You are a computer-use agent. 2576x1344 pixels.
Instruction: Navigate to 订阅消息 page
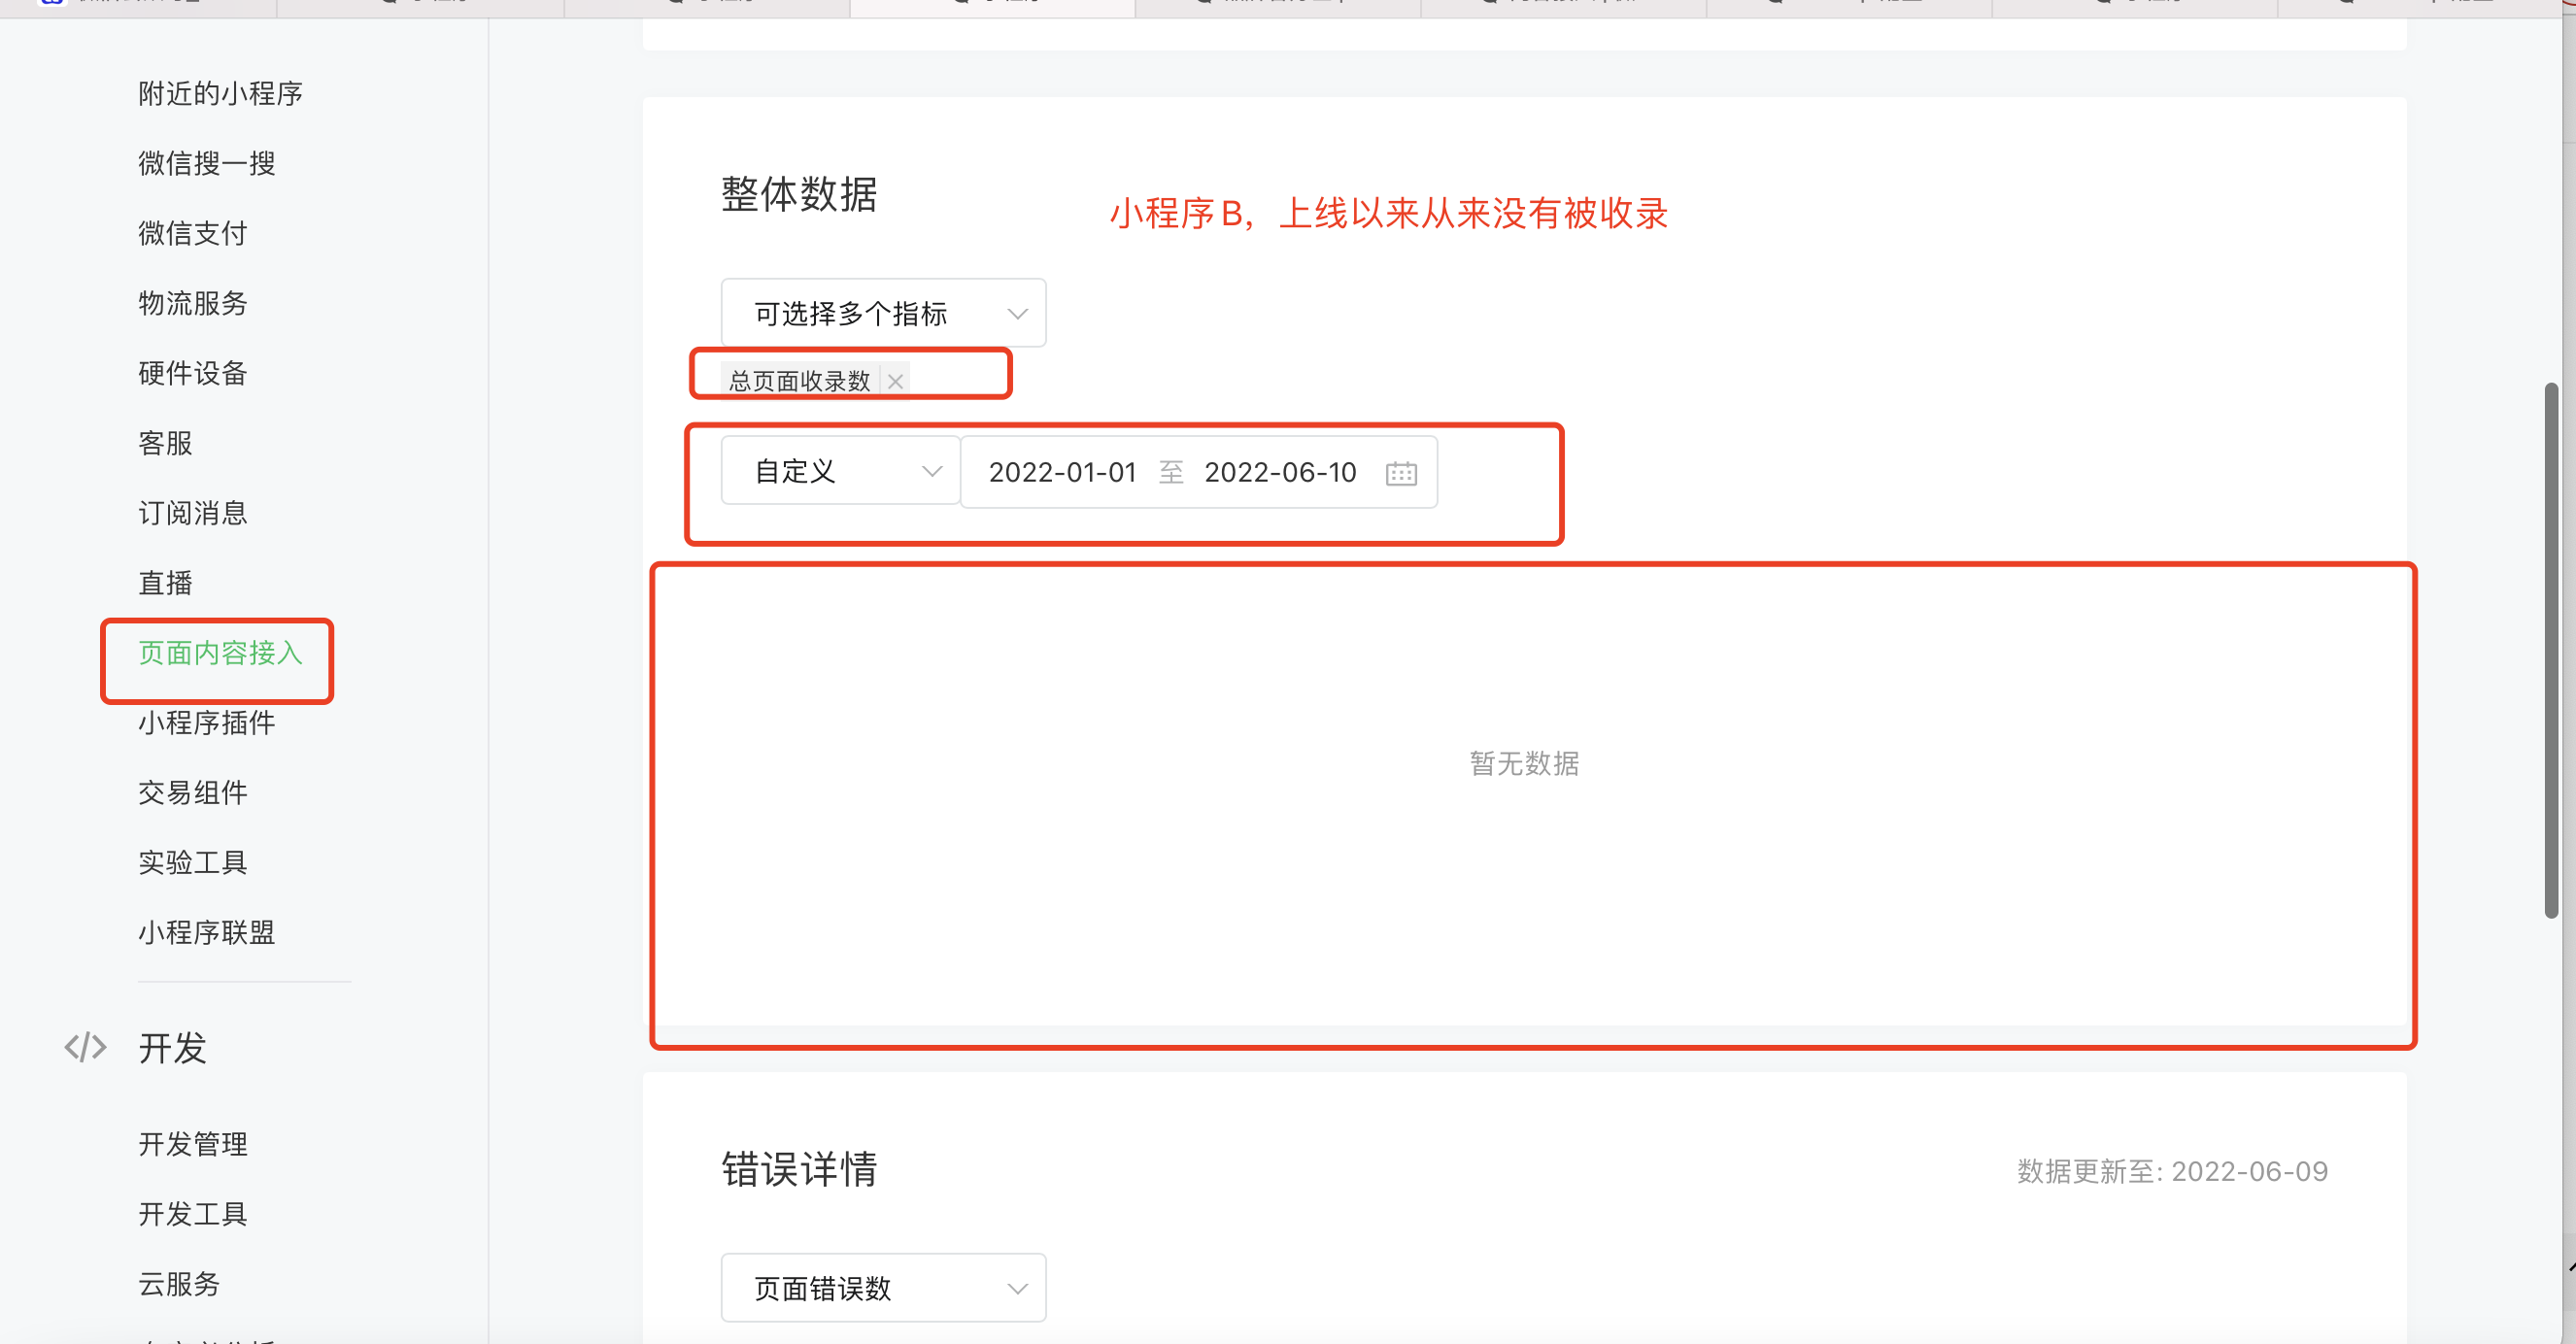pyautogui.click(x=192, y=513)
